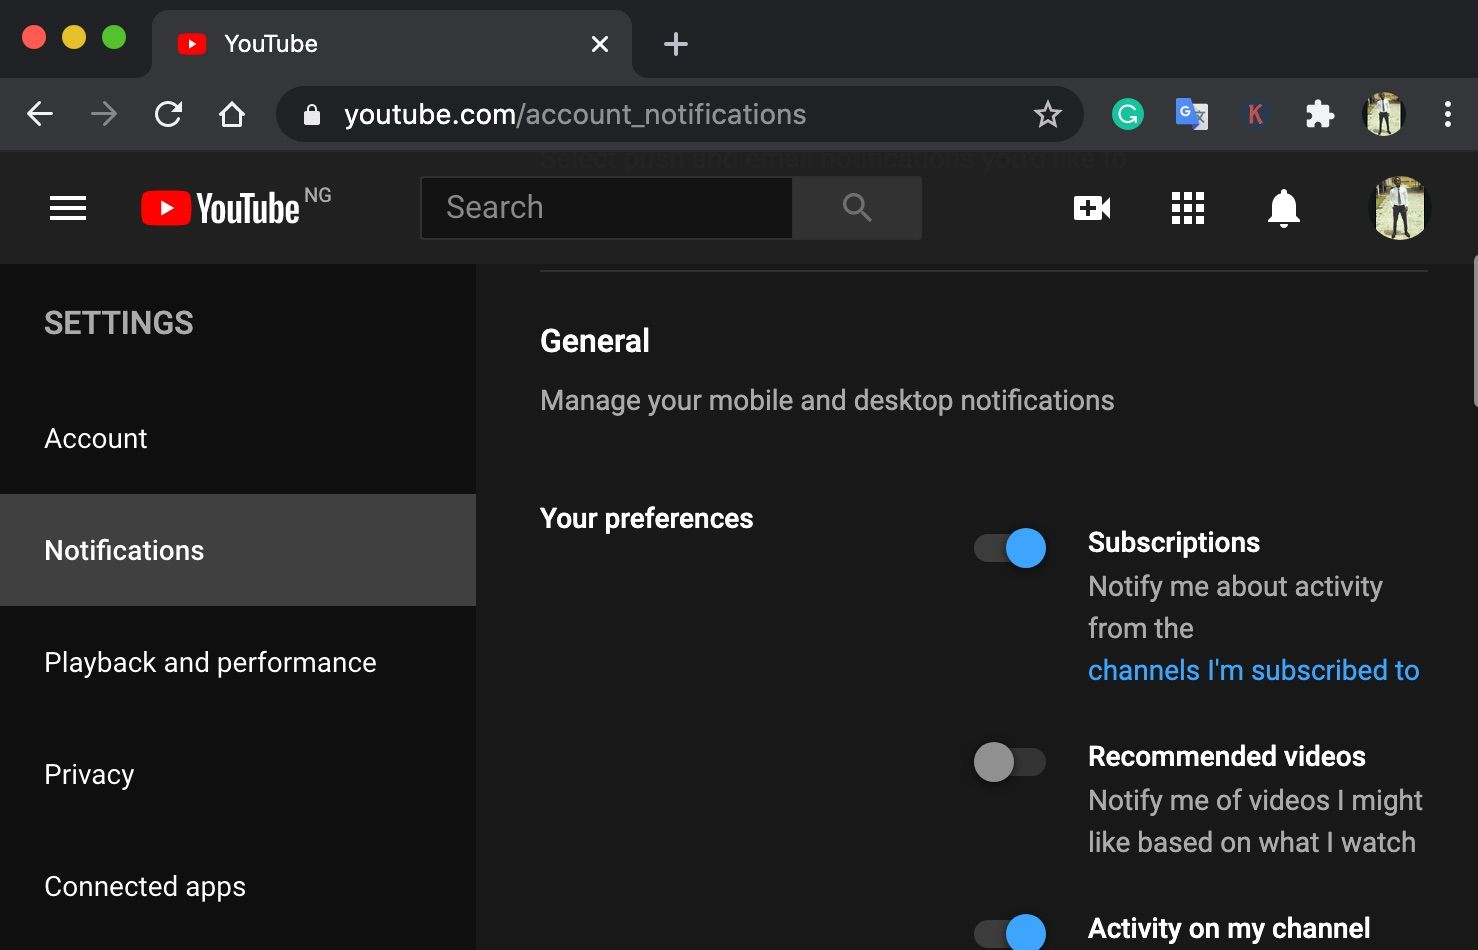Image resolution: width=1478 pixels, height=950 pixels.
Task: Click the search magnifier button
Action: click(857, 208)
